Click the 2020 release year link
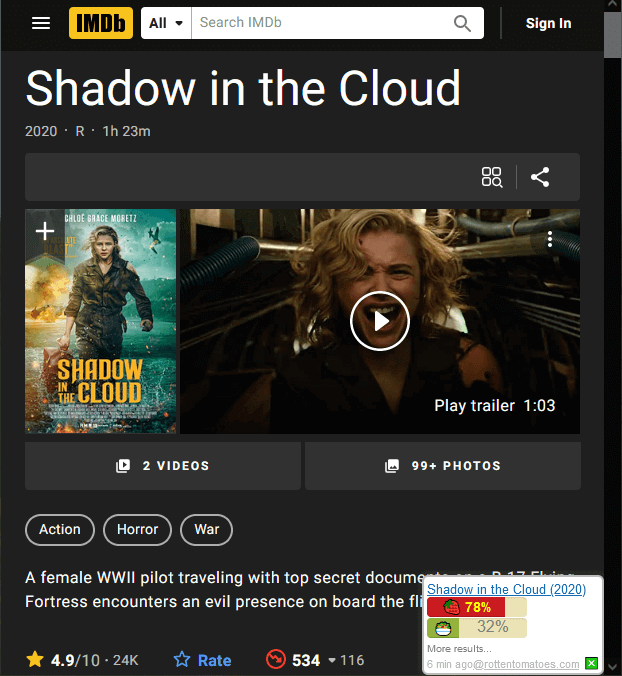Screen dimensions: 622x676 41,131
